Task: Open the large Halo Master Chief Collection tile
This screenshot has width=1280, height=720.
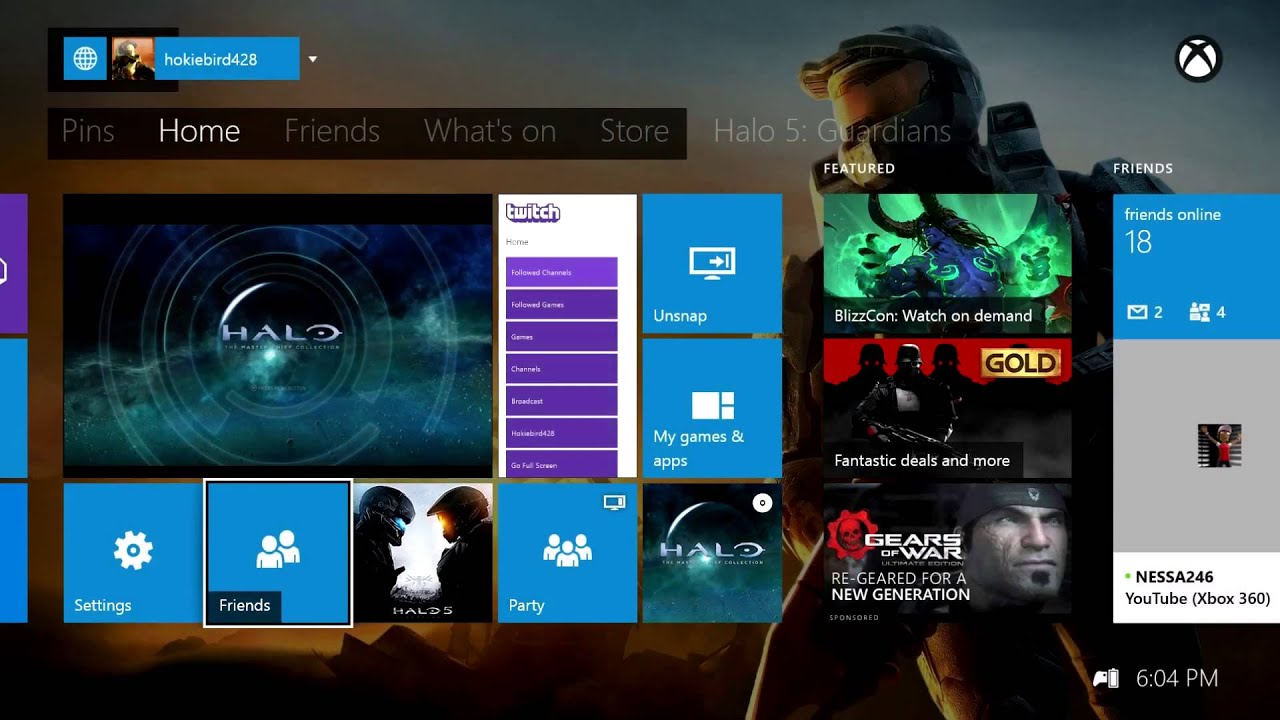Action: tap(278, 335)
